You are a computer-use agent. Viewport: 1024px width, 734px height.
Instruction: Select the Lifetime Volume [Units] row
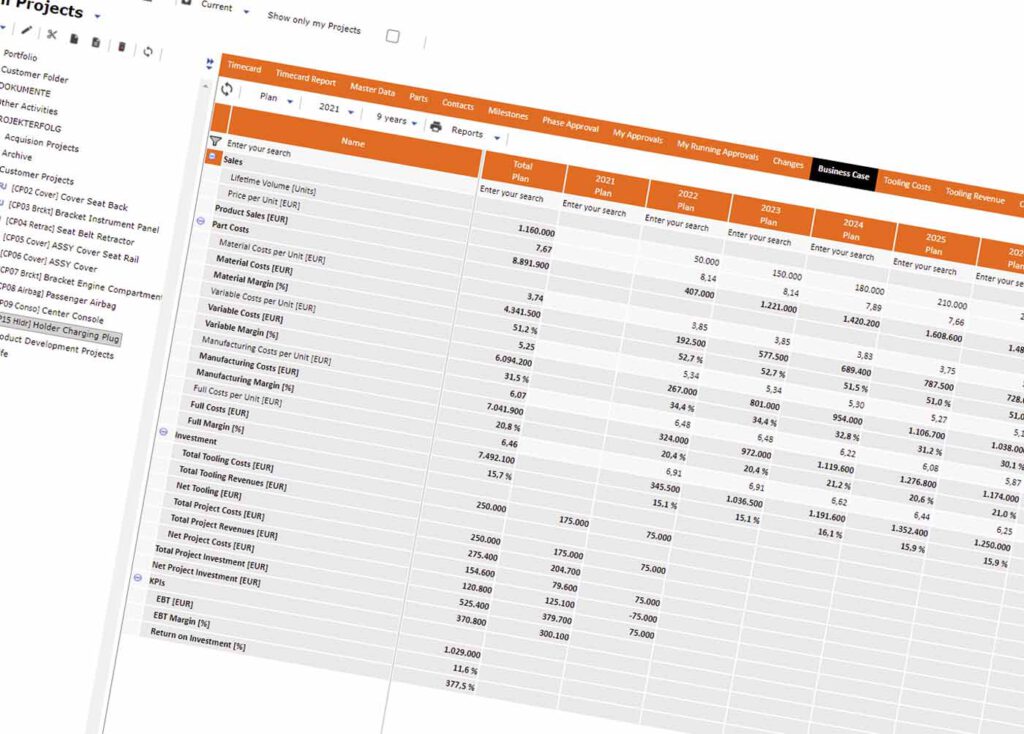[273, 185]
